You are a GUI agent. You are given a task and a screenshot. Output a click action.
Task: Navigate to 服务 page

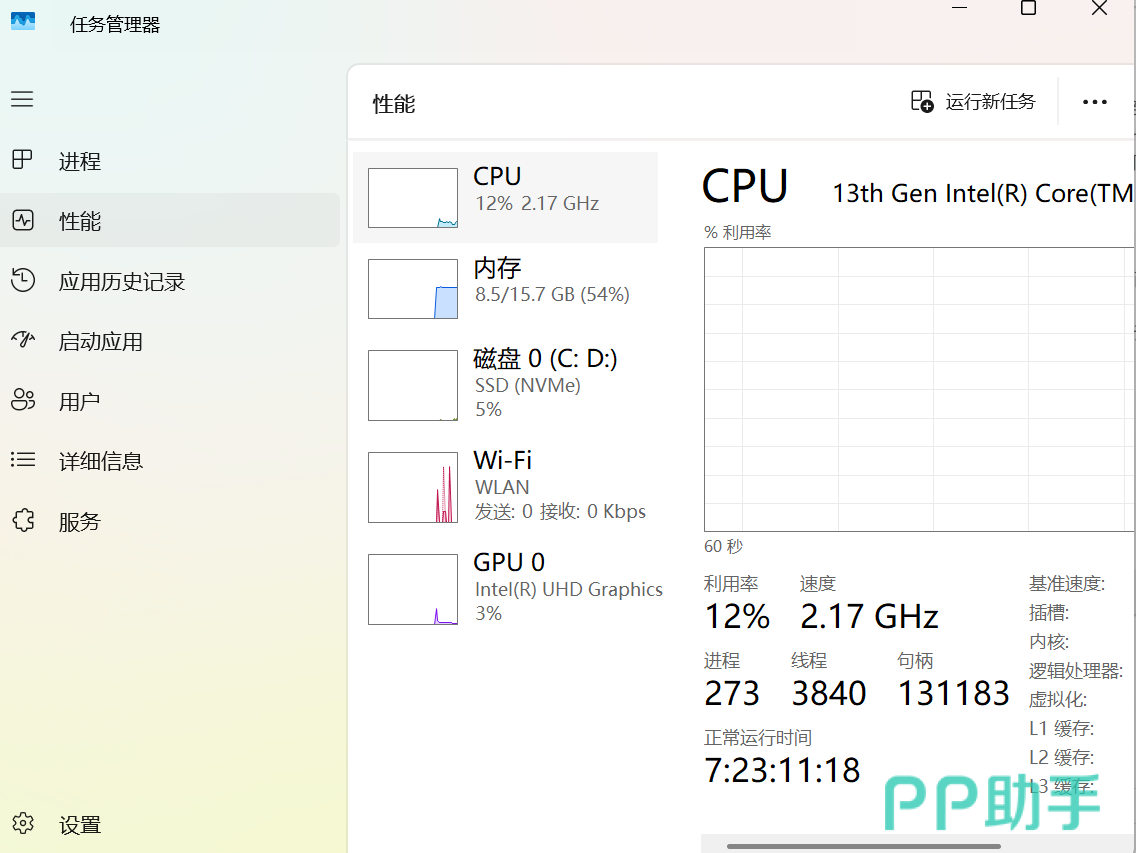[x=170, y=521]
